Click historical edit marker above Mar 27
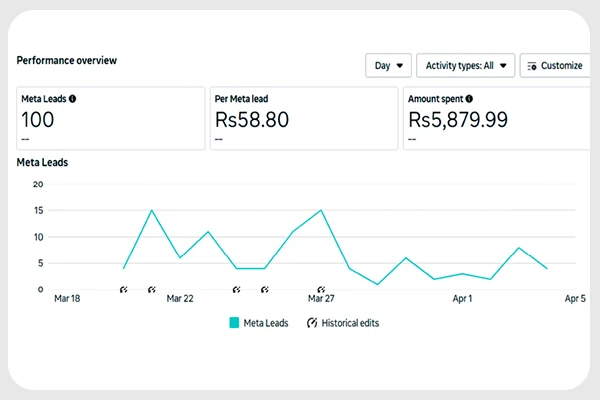Image resolution: width=600 pixels, height=400 pixels. (321, 289)
